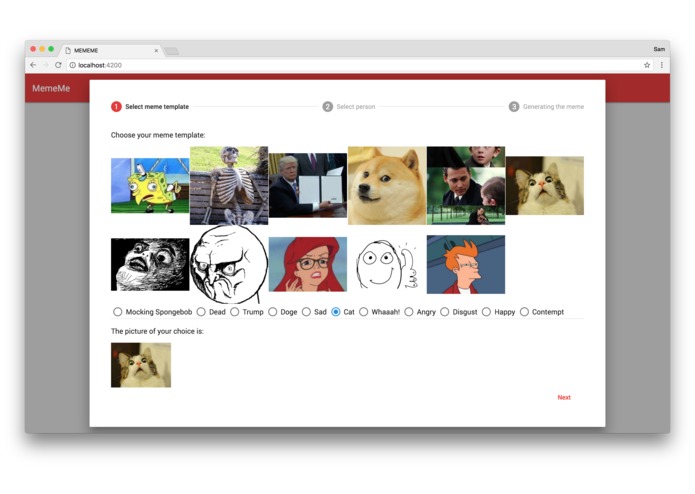Select the Angry radio button
Screen dimensions: 695x494
coord(409,312)
